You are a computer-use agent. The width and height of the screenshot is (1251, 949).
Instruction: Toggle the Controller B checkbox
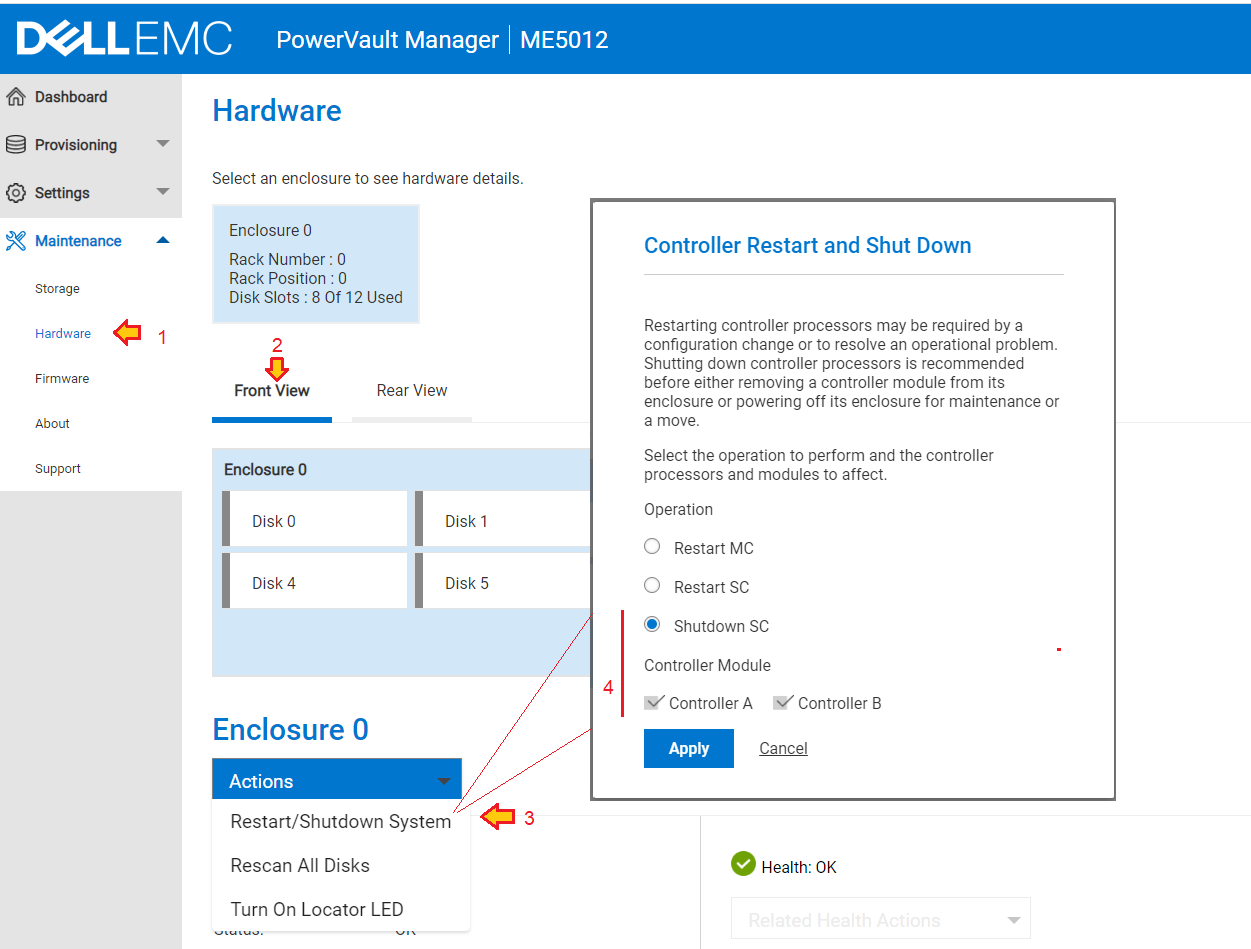[x=783, y=701]
